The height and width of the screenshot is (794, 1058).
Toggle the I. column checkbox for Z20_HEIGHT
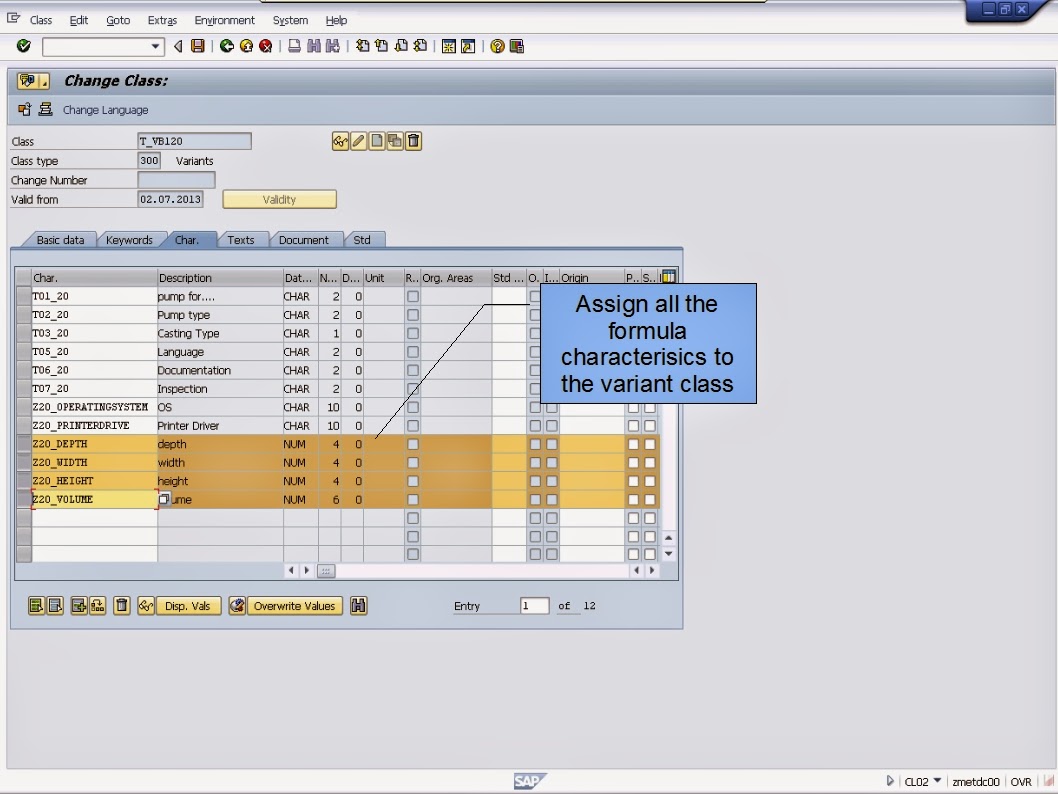click(552, 481)
